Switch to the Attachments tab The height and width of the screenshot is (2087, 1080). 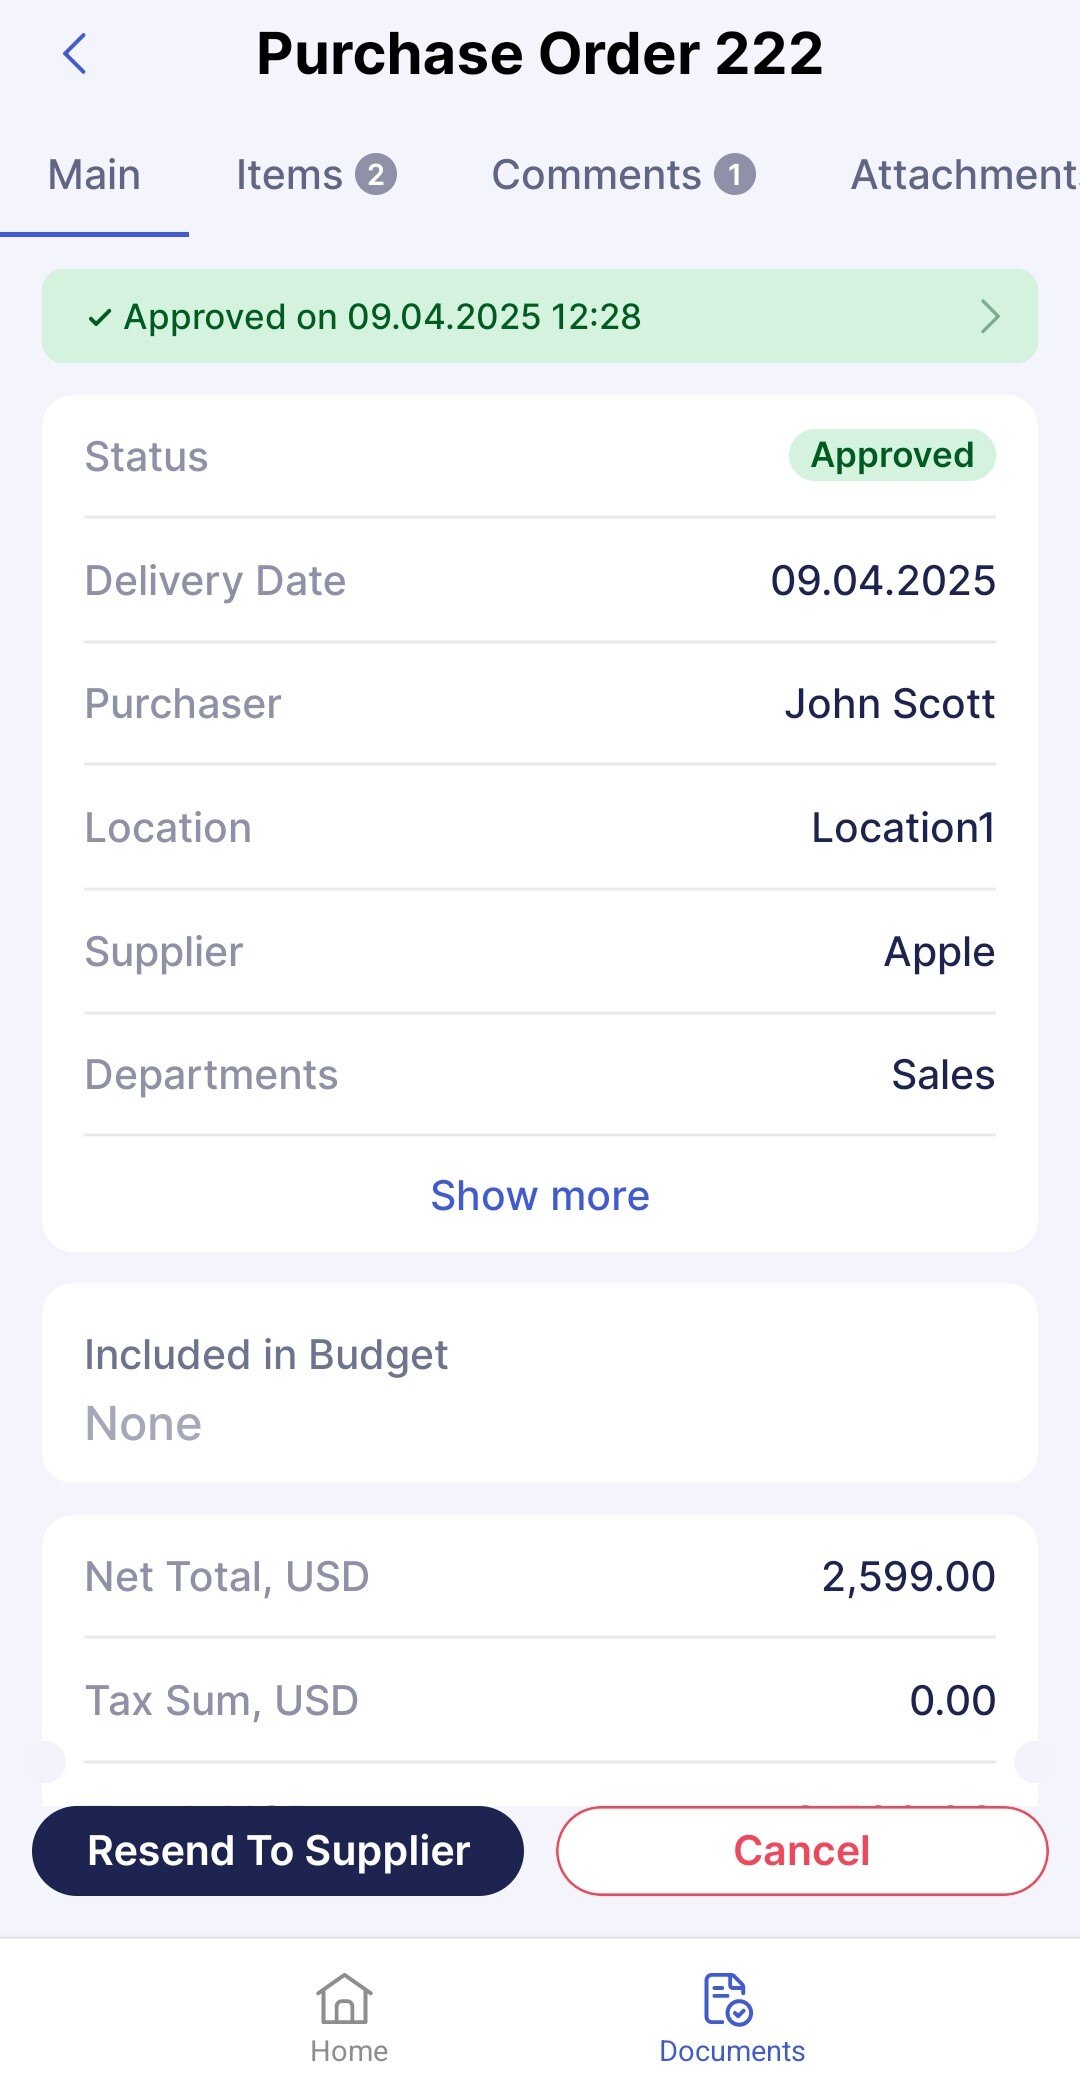964,175
